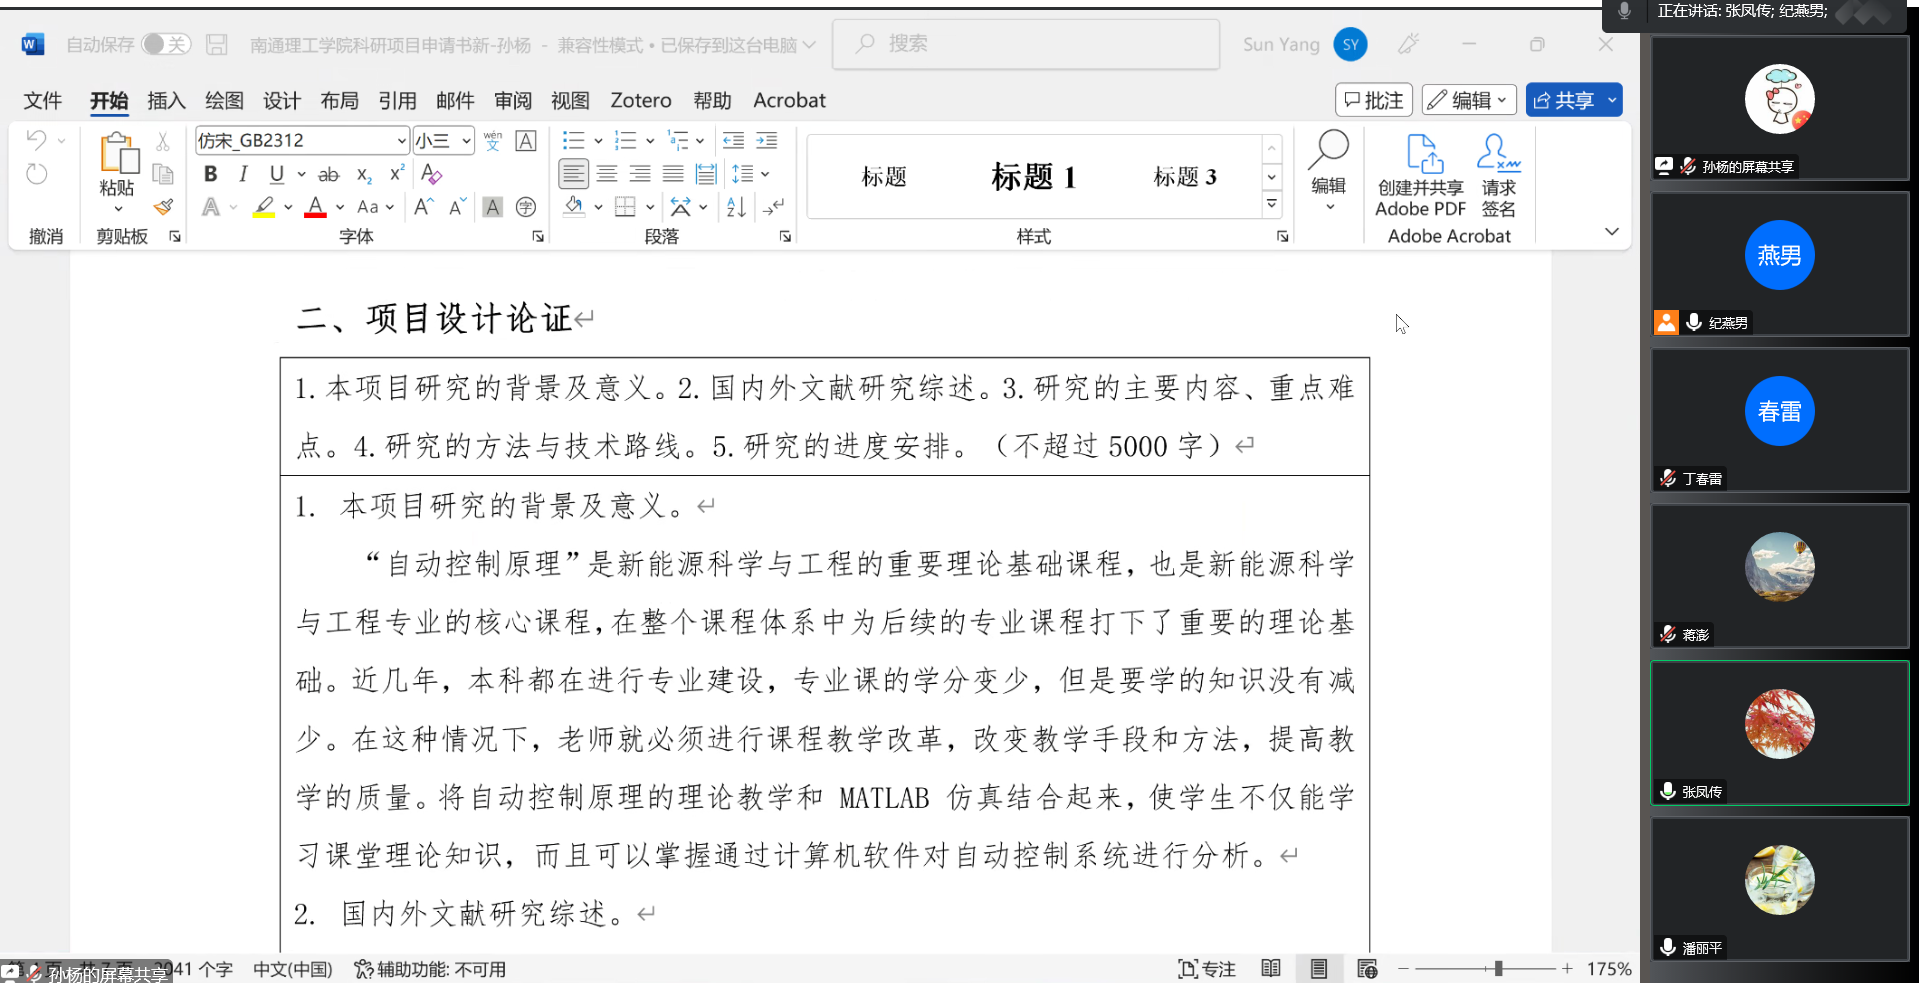Click the Sort icon in paragraph group
The height and width of the screenshot is (983, 1919).
click(x=736, y=207)
